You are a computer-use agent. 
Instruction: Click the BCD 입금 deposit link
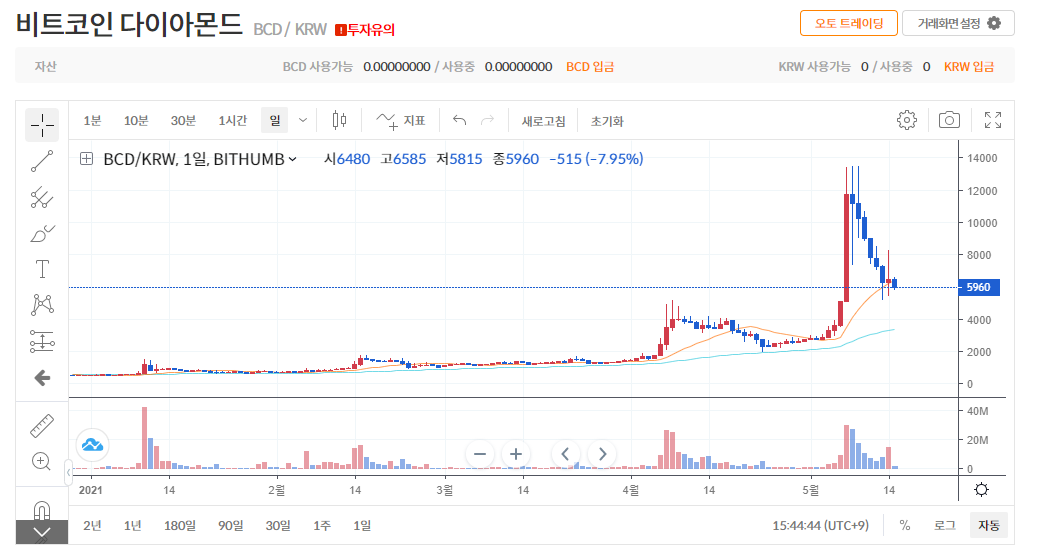coord(590,67)
